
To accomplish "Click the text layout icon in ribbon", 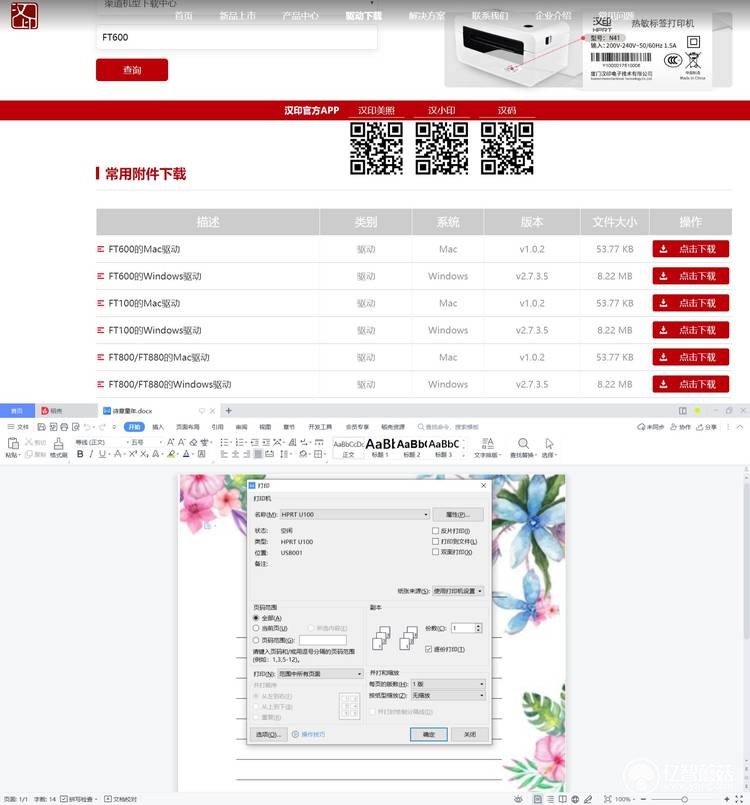I will click(x=487, y=444).
